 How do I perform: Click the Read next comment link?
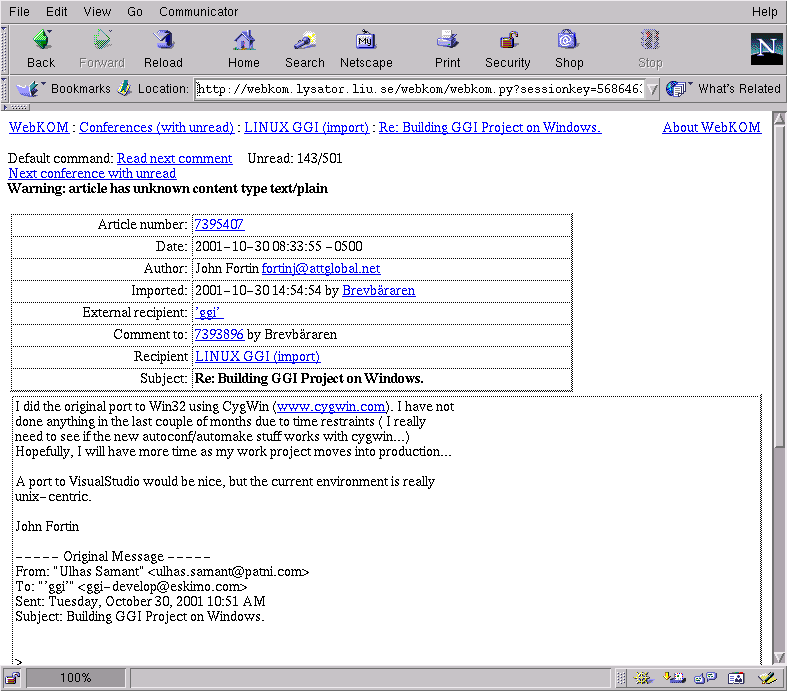[x=174, y=158]
